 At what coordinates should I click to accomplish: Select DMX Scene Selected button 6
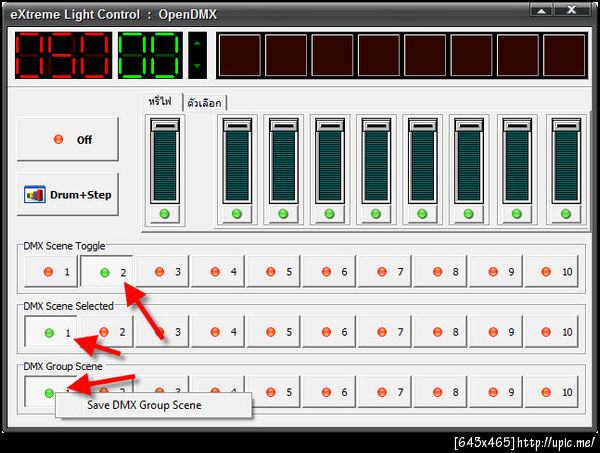329,332
